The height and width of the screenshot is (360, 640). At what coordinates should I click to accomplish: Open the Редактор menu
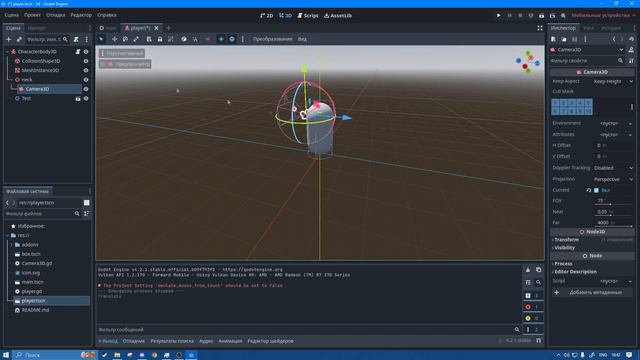[x=81, y=15]
